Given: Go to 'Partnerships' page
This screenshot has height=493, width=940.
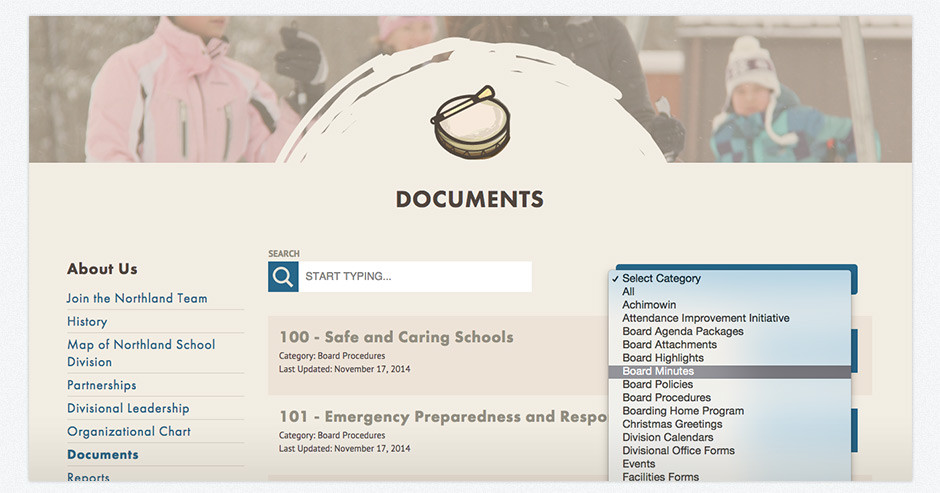Looking at the screenshot, I should [x=101, y=385].
